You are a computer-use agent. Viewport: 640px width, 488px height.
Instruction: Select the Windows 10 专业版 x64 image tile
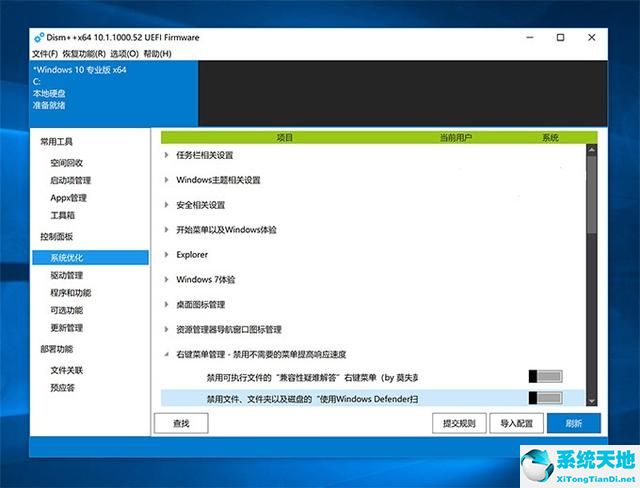(114, 93)
